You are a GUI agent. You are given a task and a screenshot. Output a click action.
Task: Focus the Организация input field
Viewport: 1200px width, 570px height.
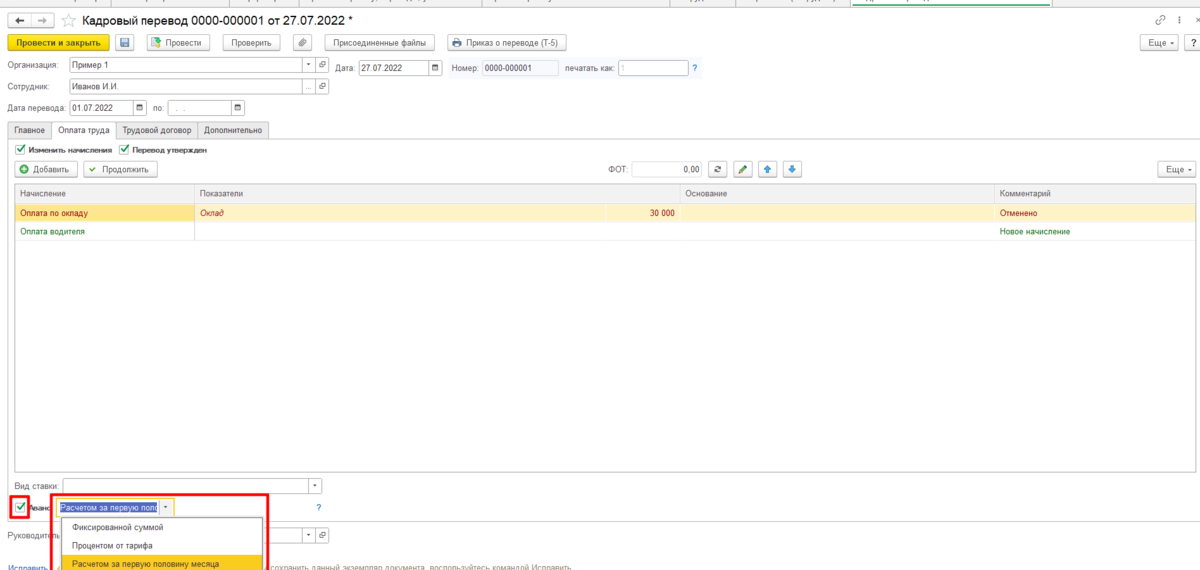pos(185,64)
